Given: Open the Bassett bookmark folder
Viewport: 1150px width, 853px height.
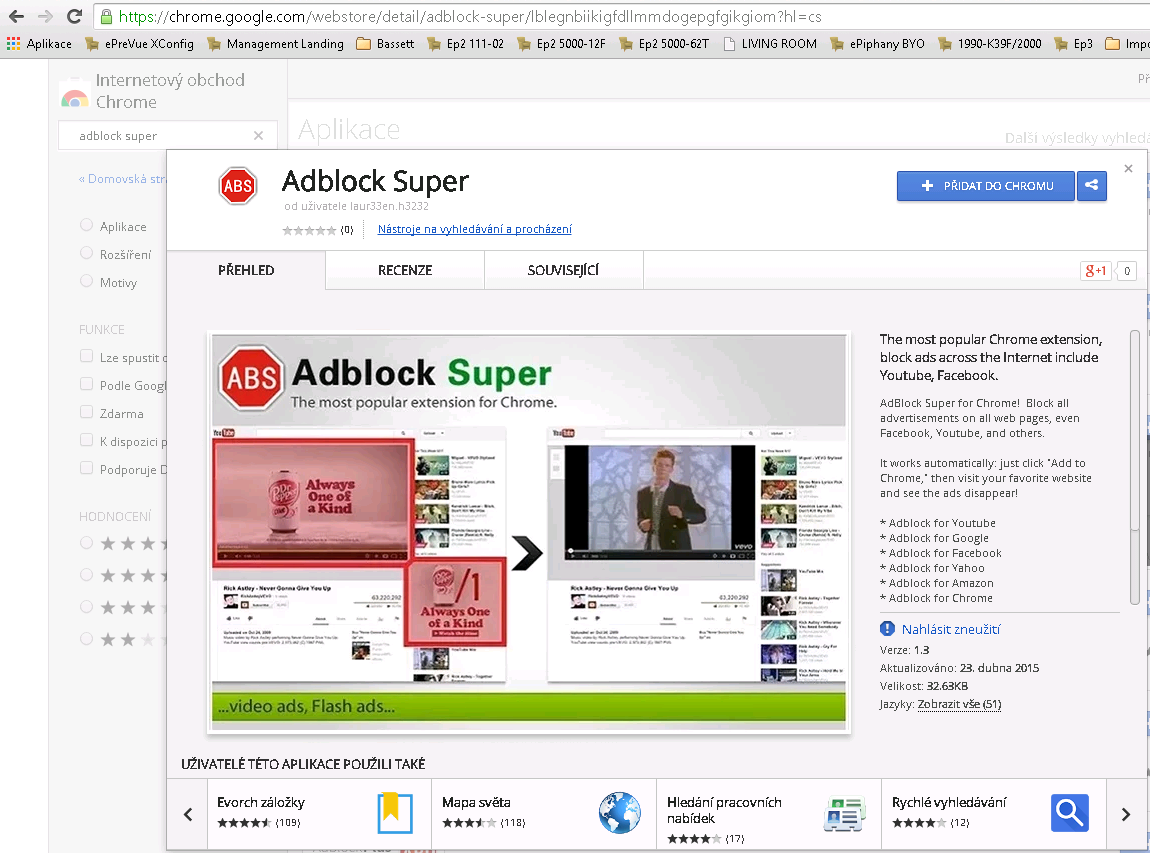Looking at the screenshot, I should coord(385,44).
